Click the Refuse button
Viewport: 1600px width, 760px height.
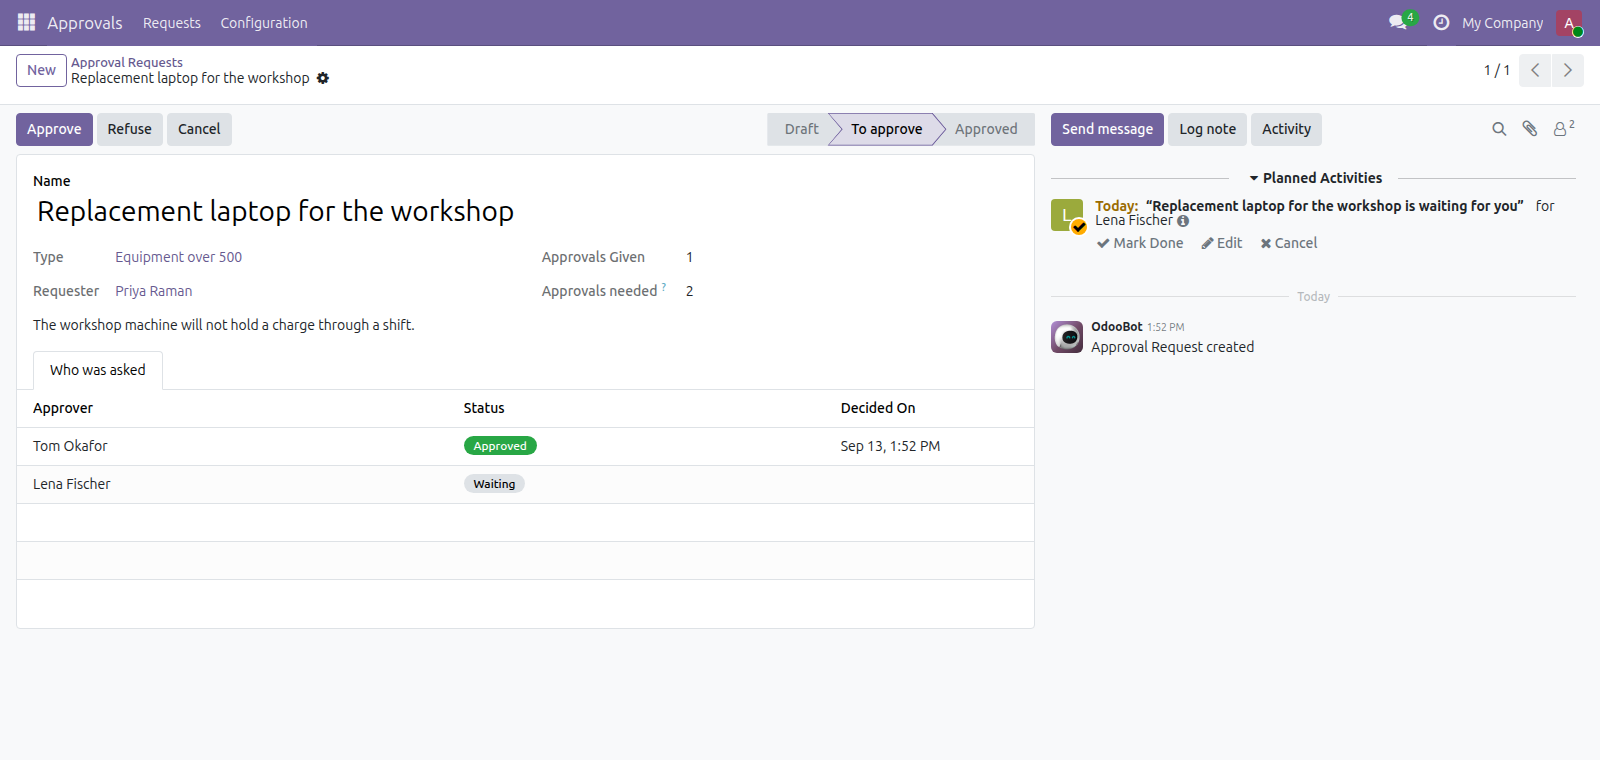pos(130,129)
